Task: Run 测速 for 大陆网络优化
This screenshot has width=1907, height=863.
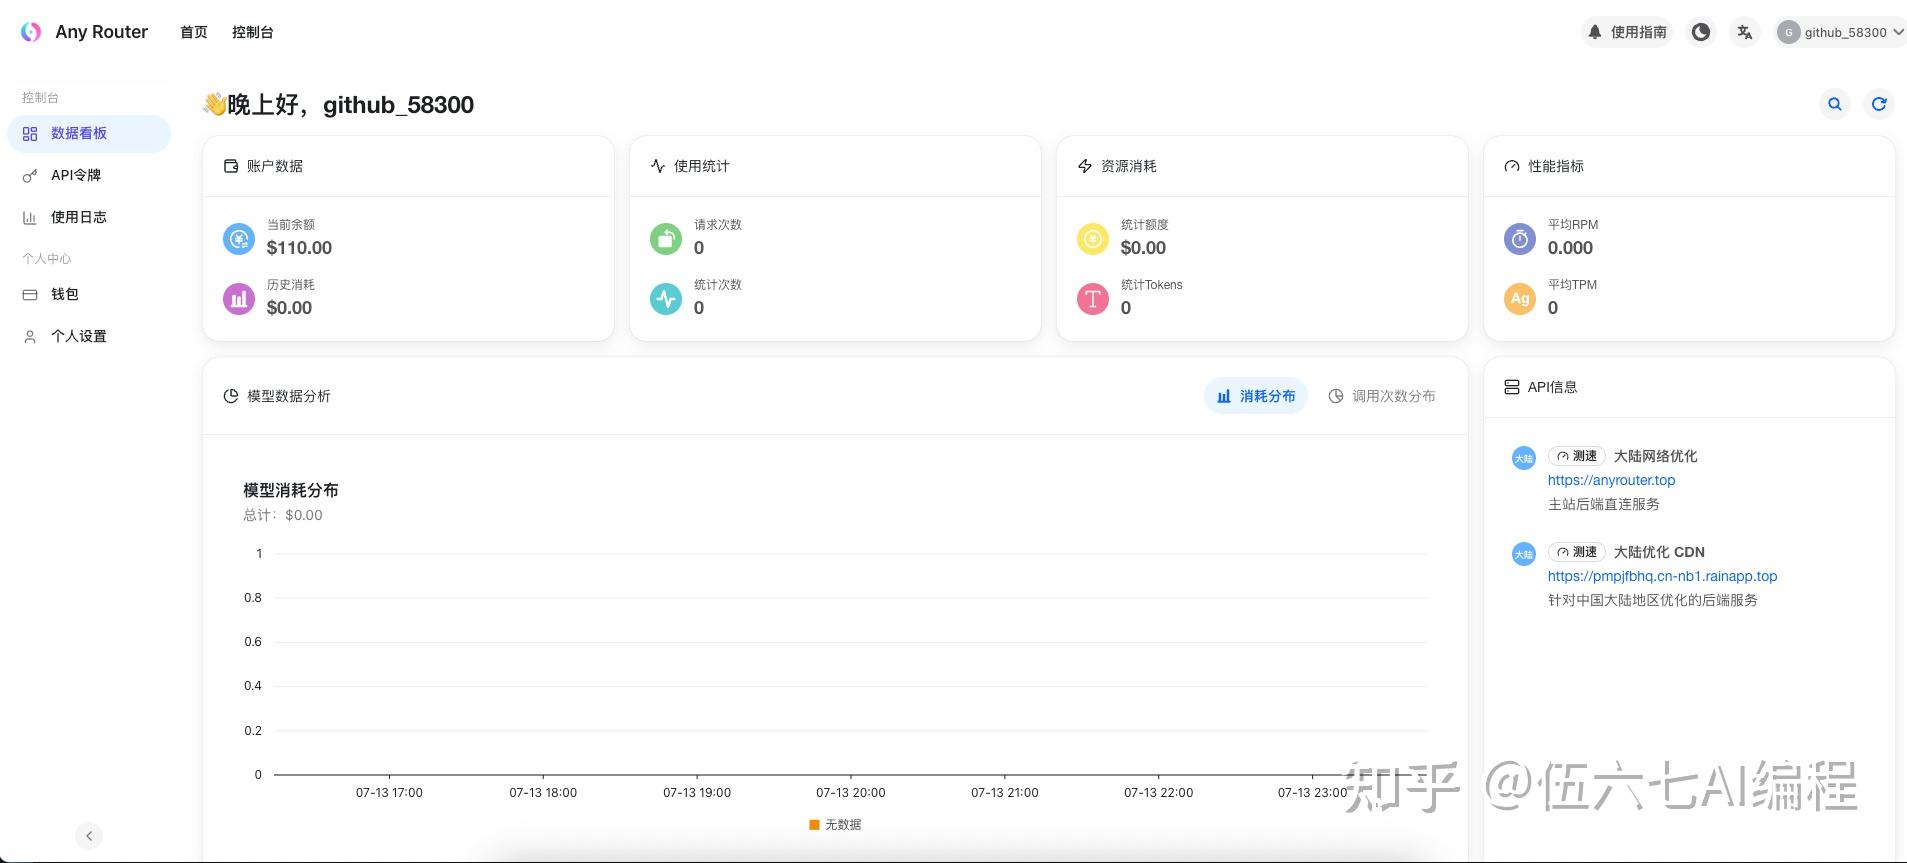Action: 1577,456
